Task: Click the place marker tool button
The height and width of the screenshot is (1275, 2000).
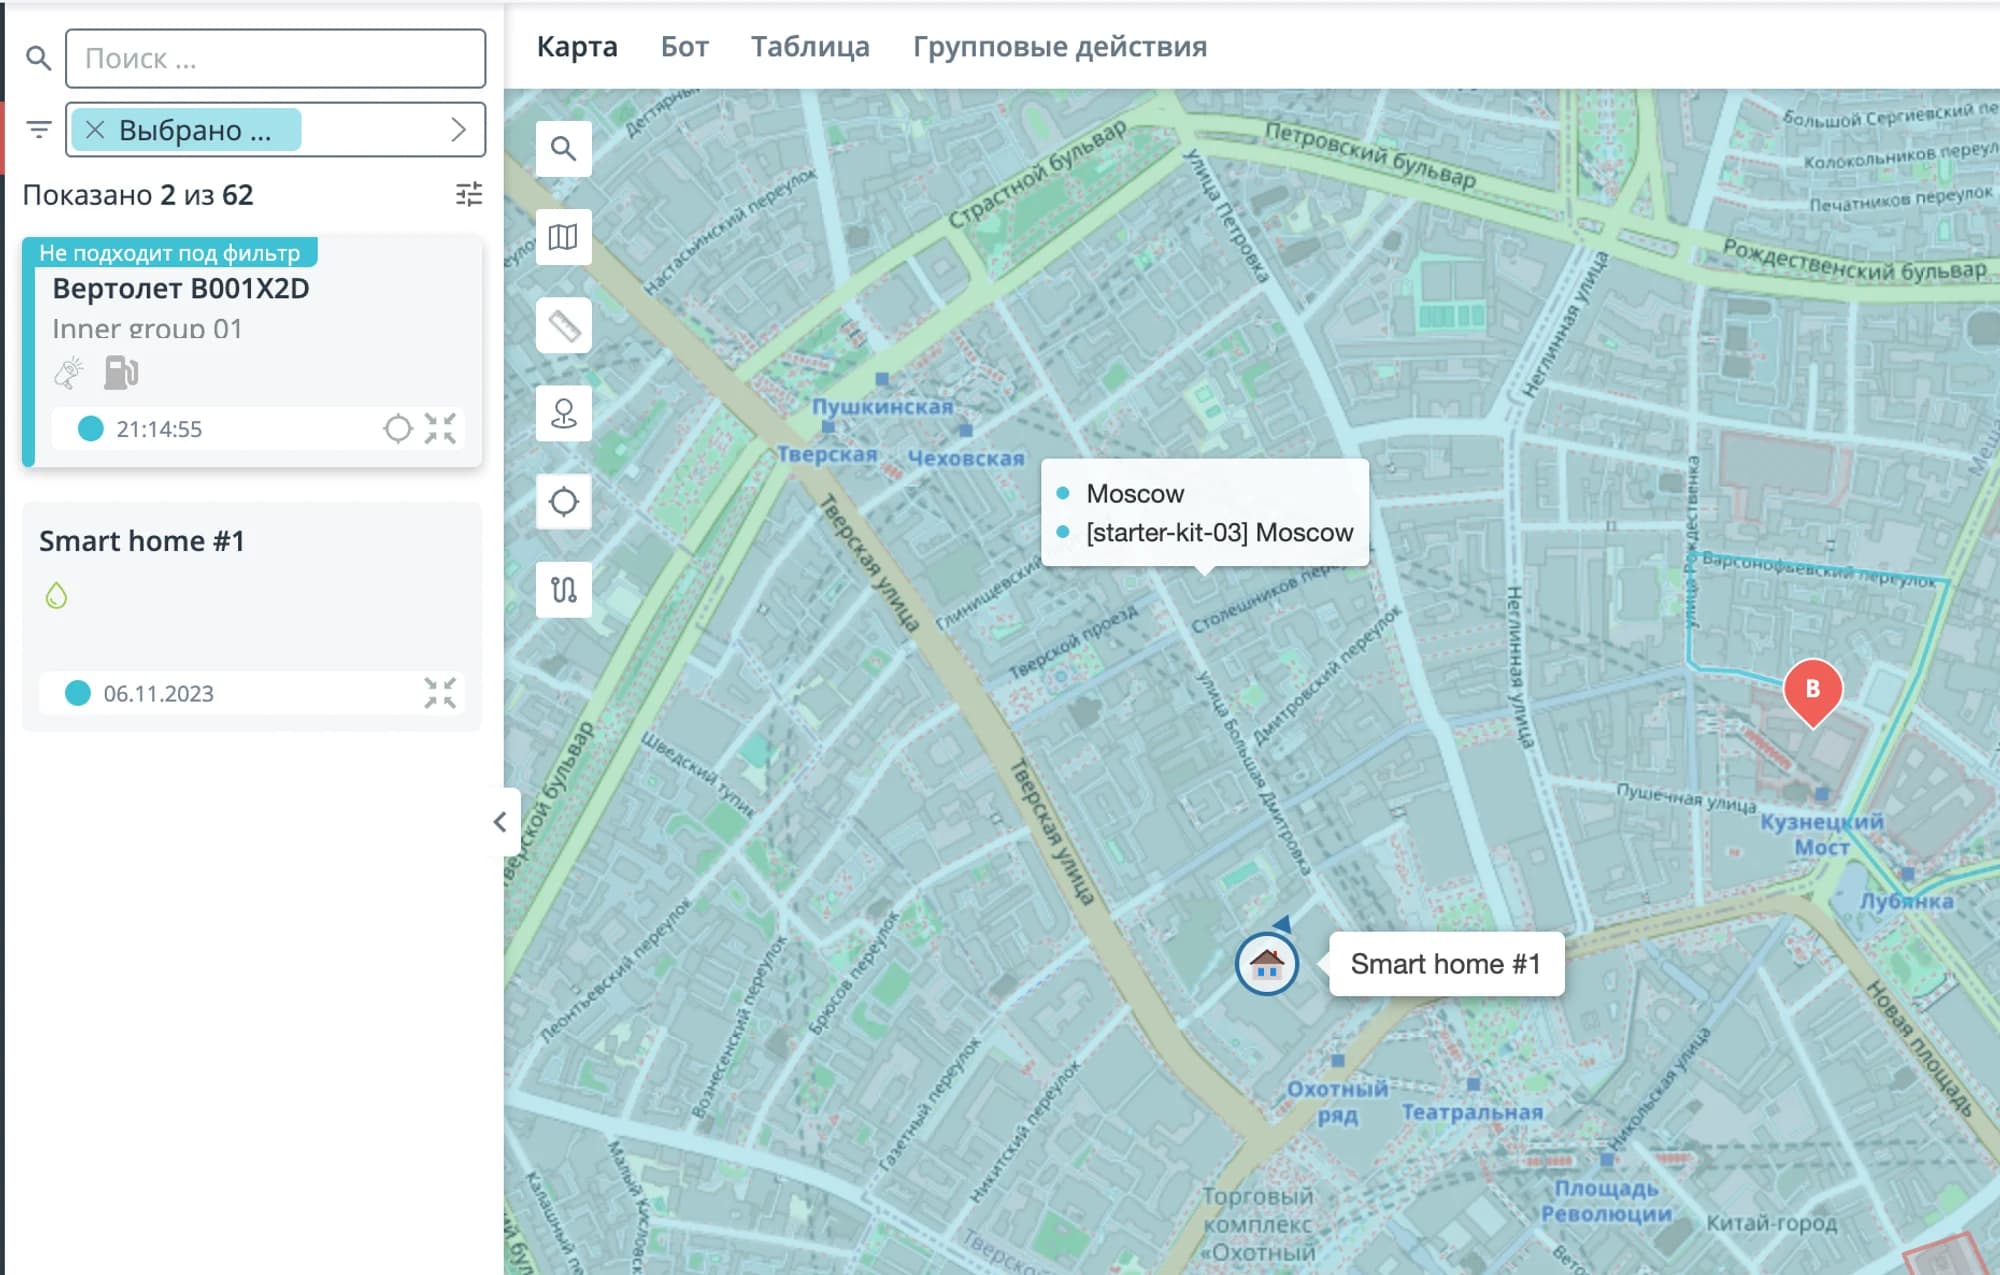Action: coord(563,413)
